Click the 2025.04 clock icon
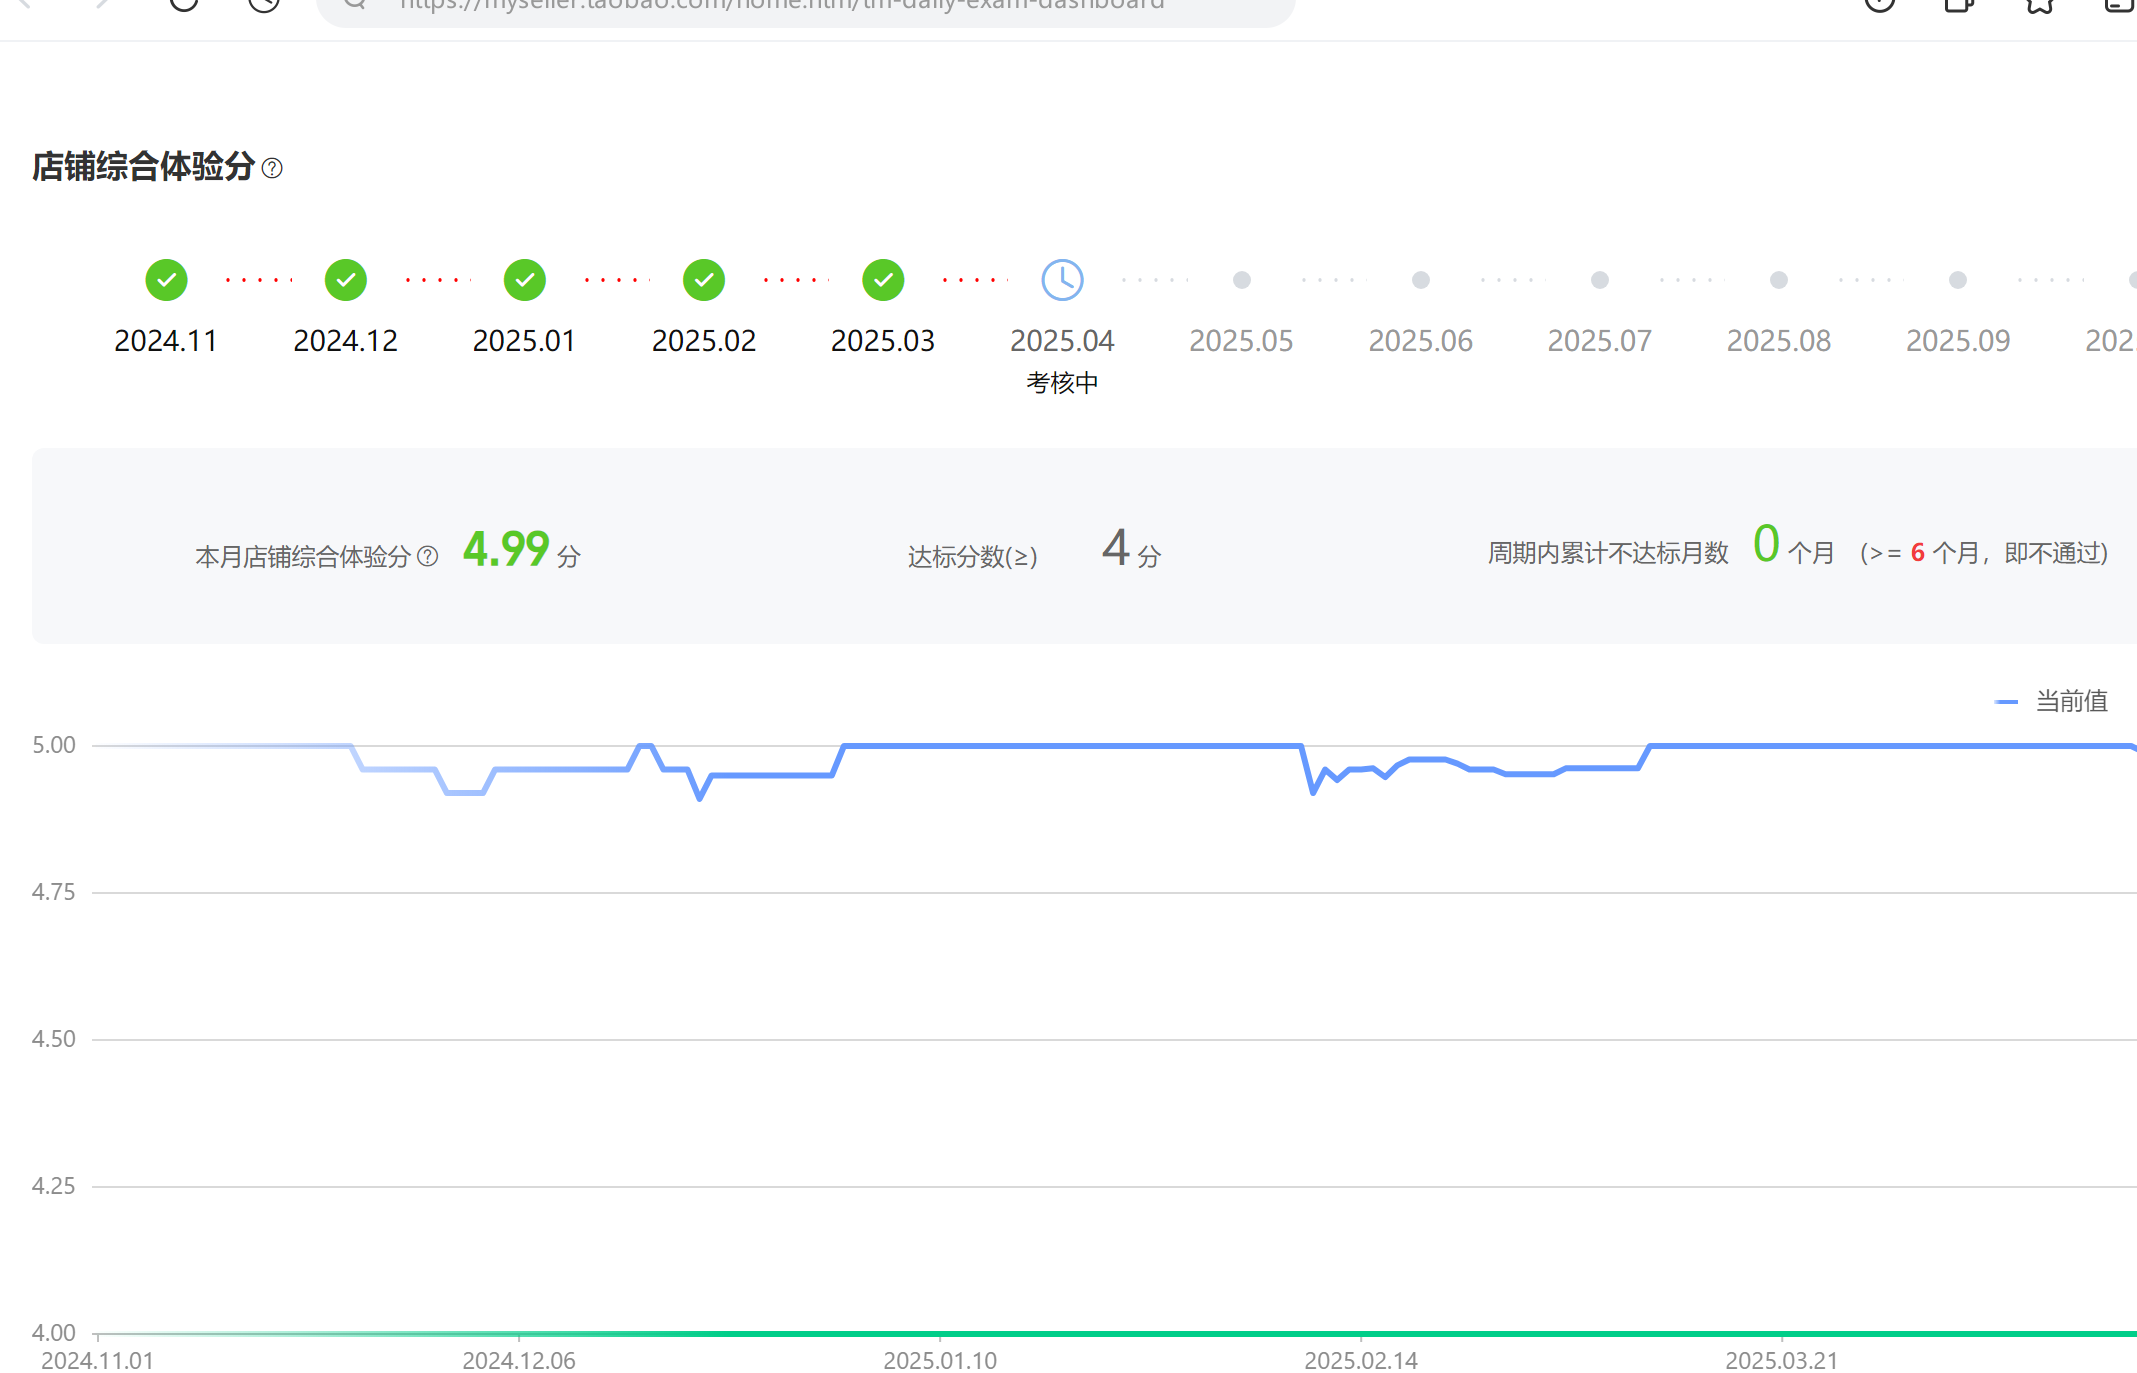Viewport: 2137px width, 1373px height. click(1062, 280)
